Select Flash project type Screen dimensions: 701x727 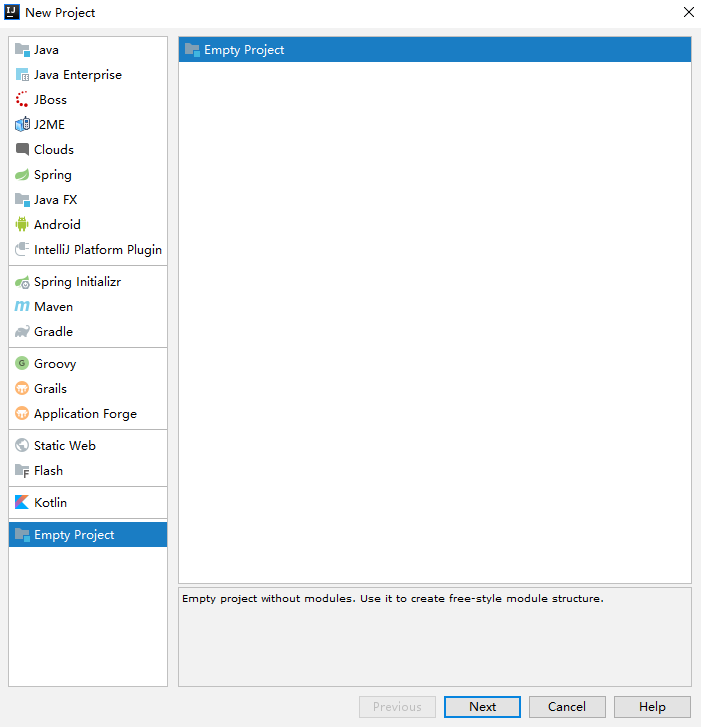[88, 471]
